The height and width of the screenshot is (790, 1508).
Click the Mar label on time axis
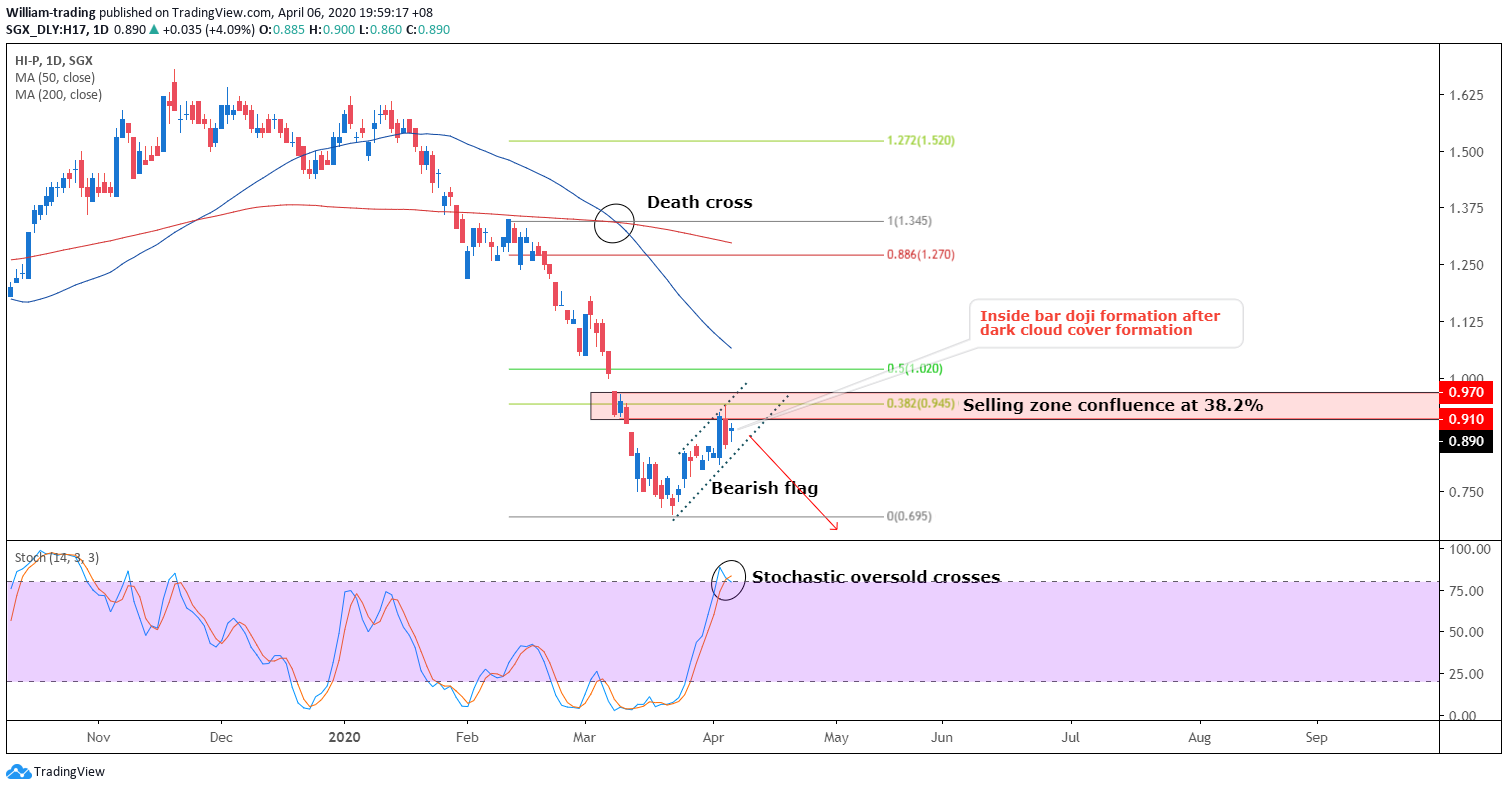click(x=586, y=738)
